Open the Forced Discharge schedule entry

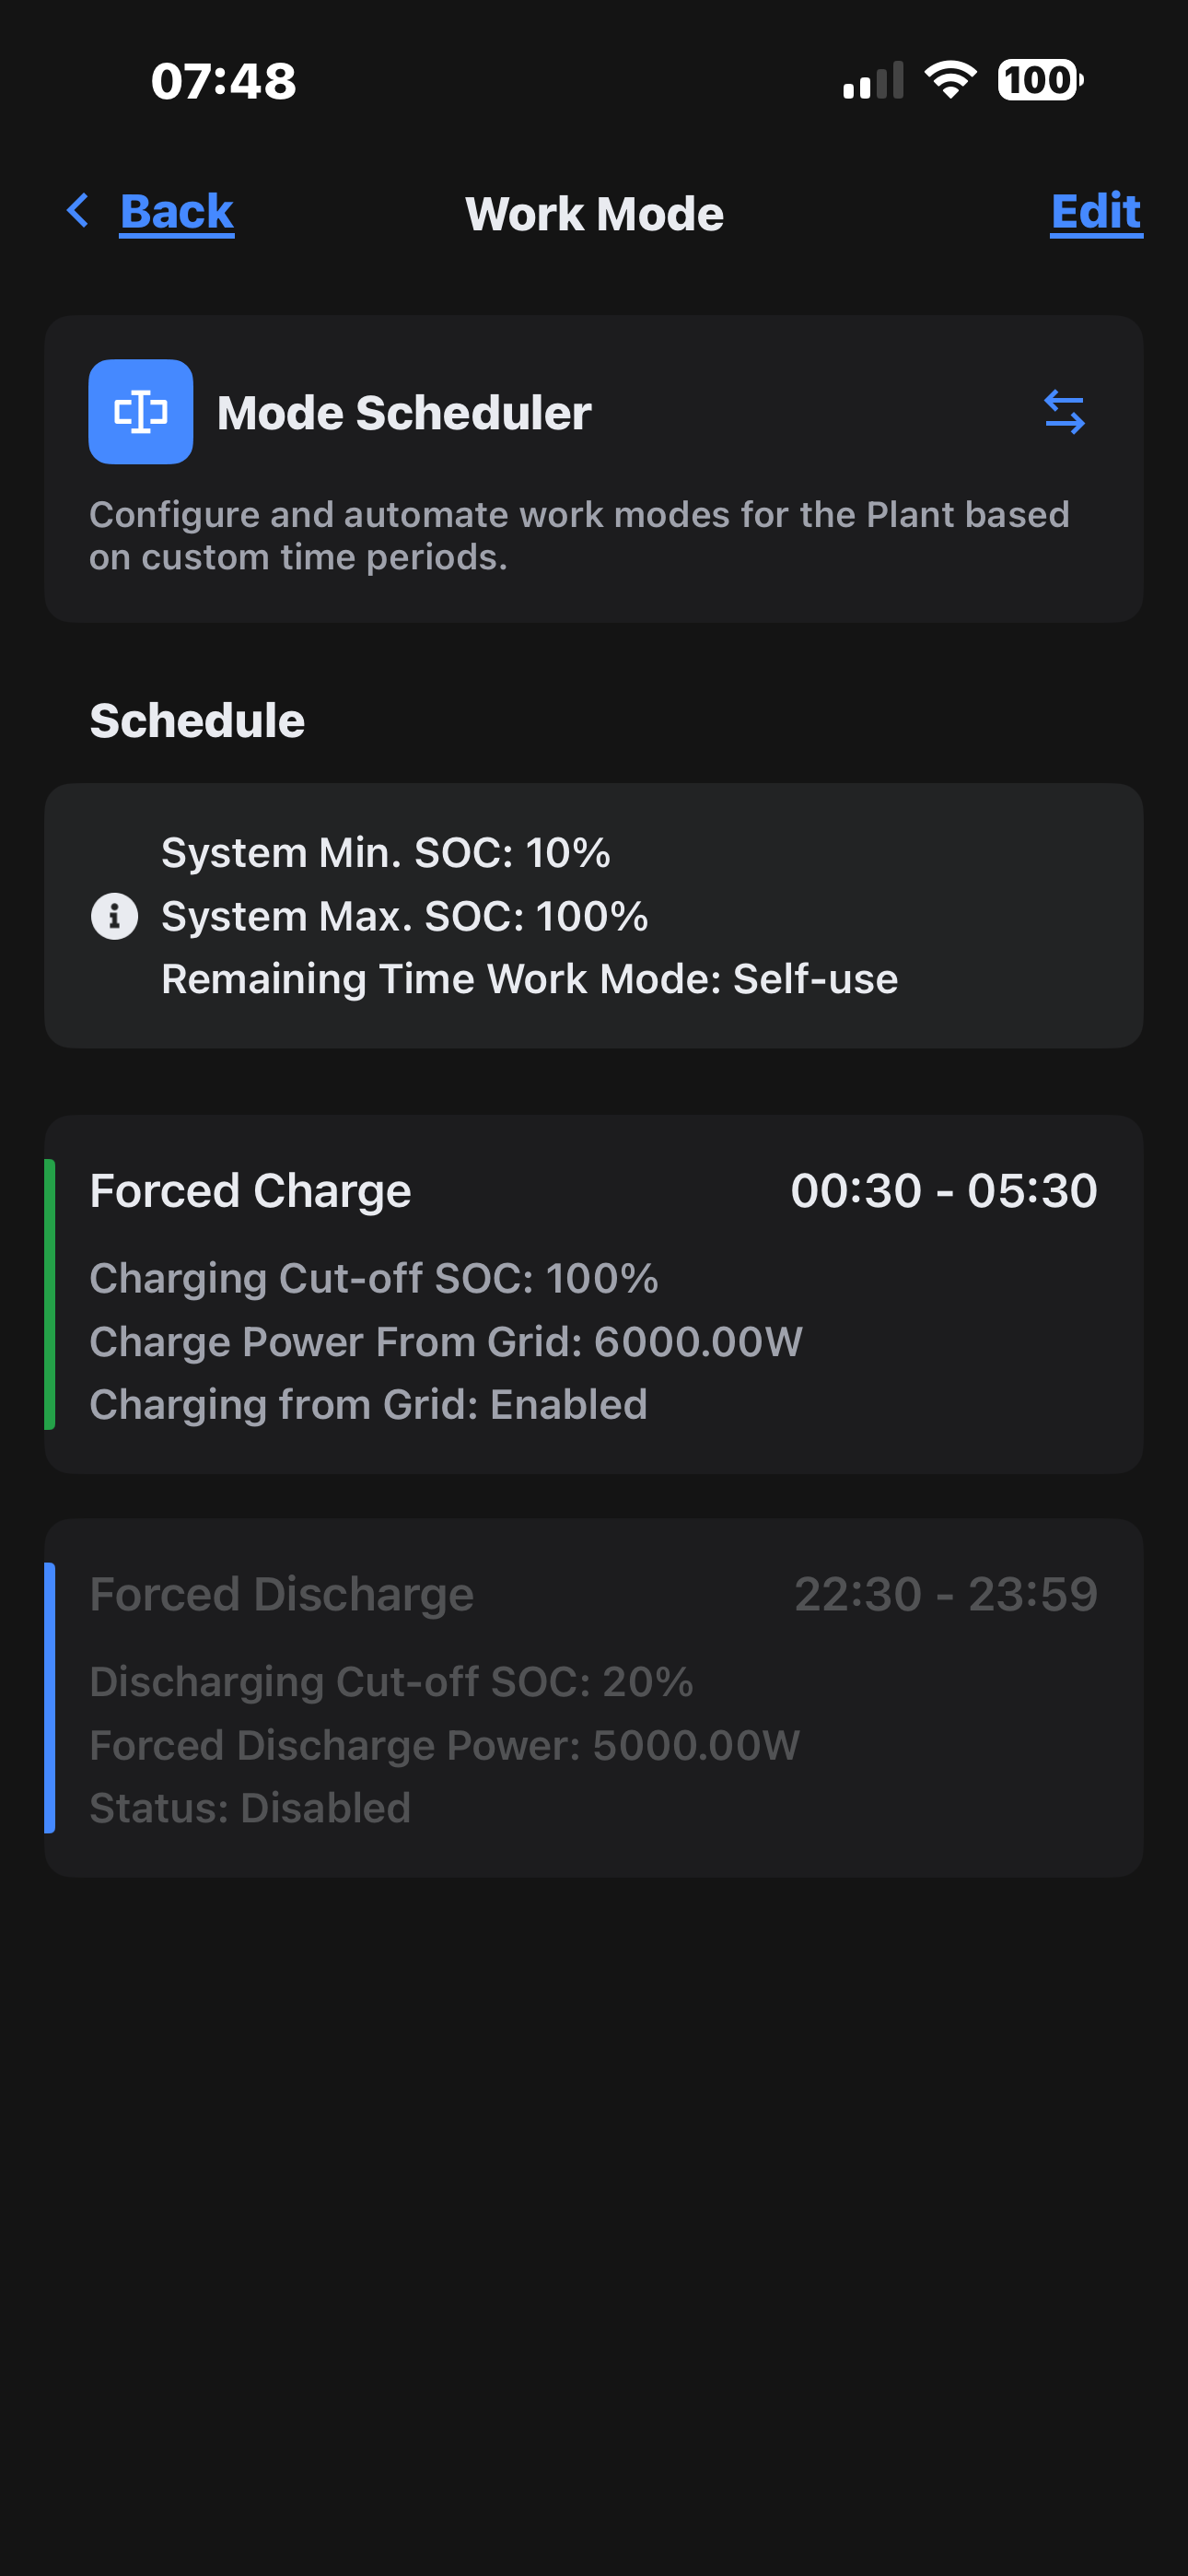[594, 1698]
